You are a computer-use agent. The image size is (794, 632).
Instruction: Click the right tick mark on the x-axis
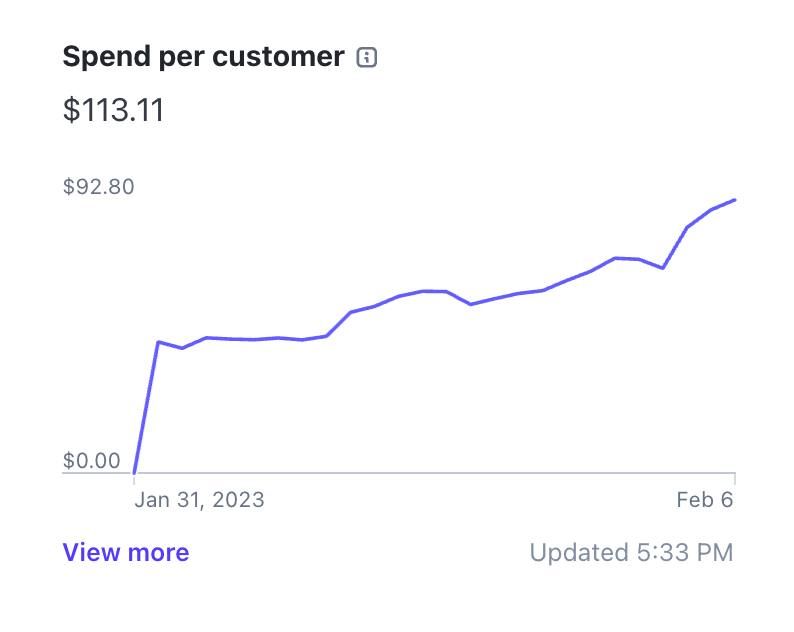coord(735,478)
